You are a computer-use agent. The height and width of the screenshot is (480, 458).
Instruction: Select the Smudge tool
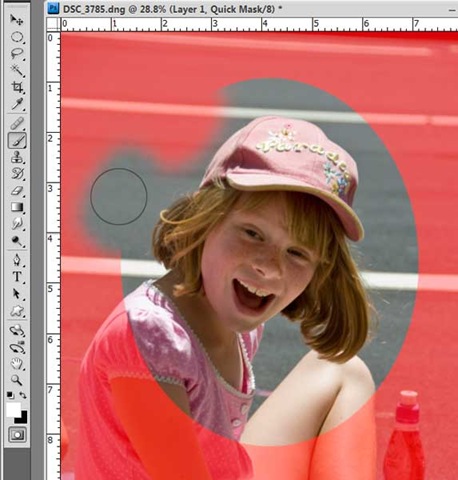[17, 224]
